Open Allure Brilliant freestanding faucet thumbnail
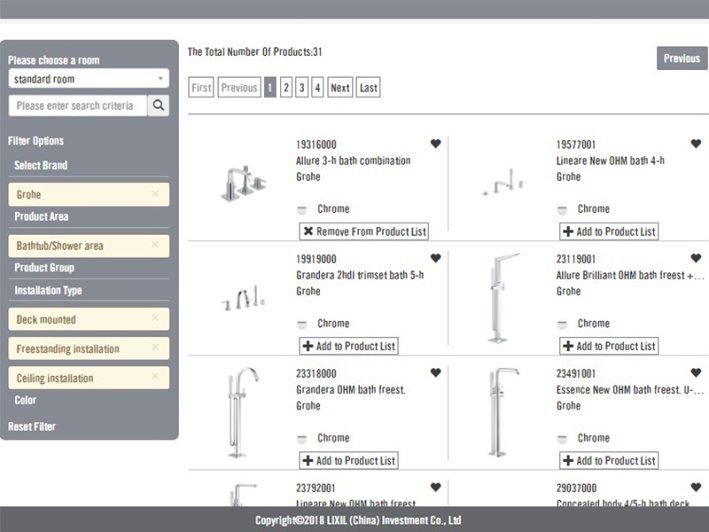This screenshot has height=532, width=709. pos(503,298)
